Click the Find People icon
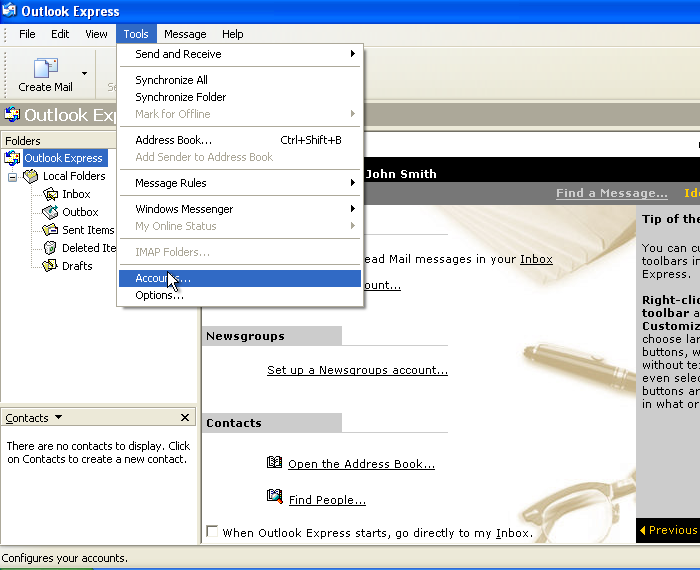This screenshot has width=700, height=570. pyautogui.click(x=275, y=496)
